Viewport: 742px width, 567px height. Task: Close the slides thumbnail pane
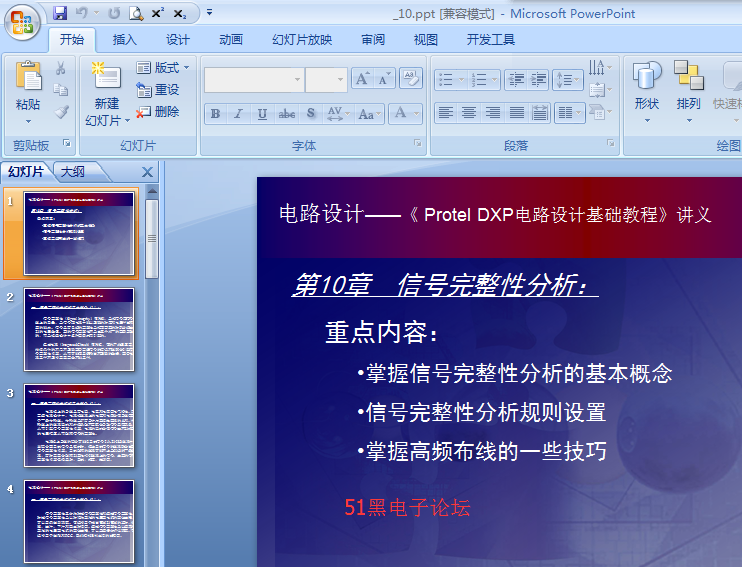tap(147, 172)
